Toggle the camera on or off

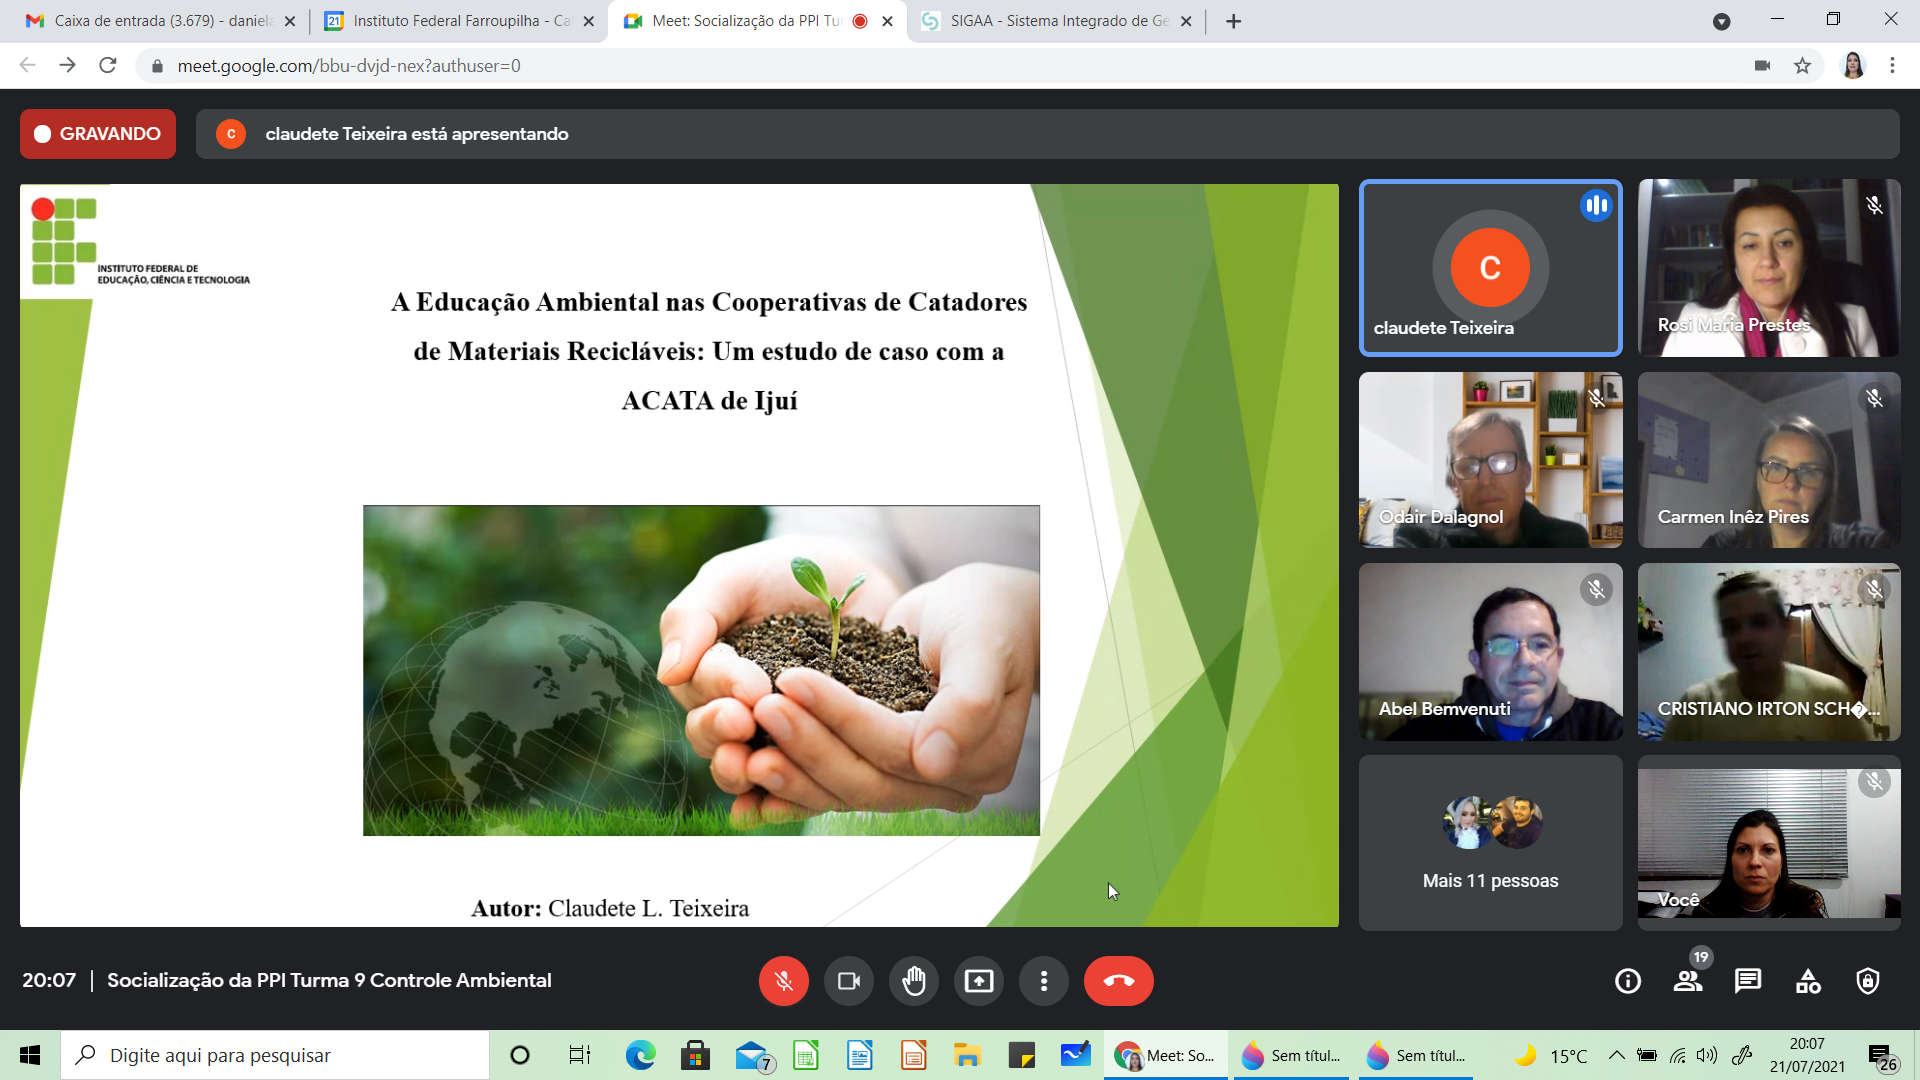848,981
